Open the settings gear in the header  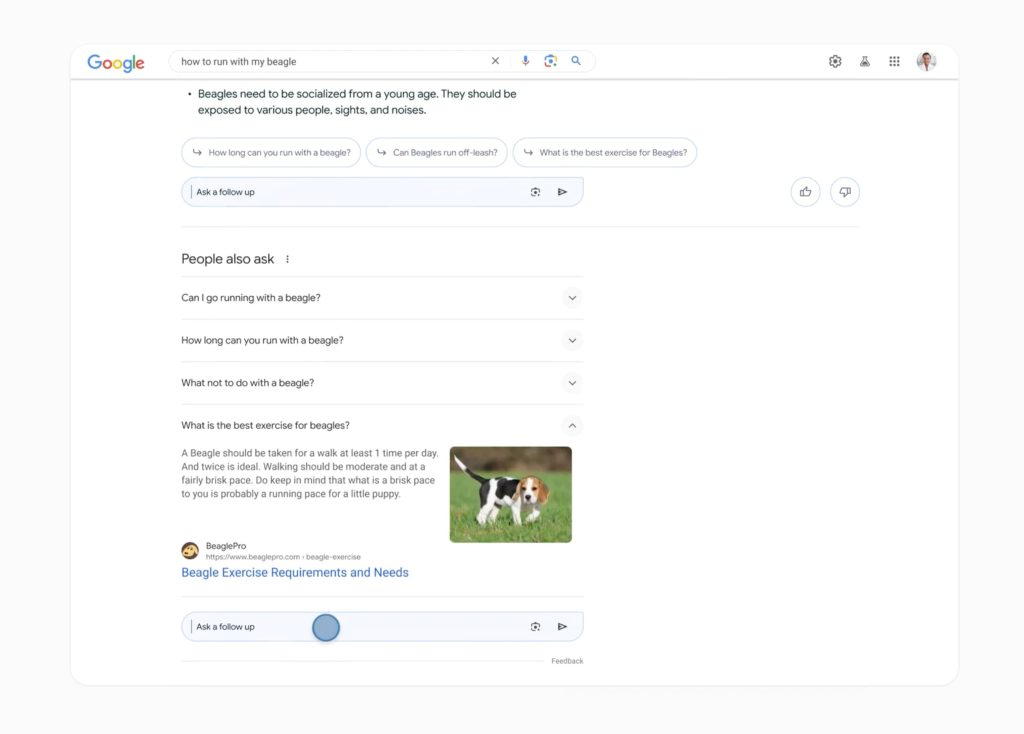coord(835,62)
